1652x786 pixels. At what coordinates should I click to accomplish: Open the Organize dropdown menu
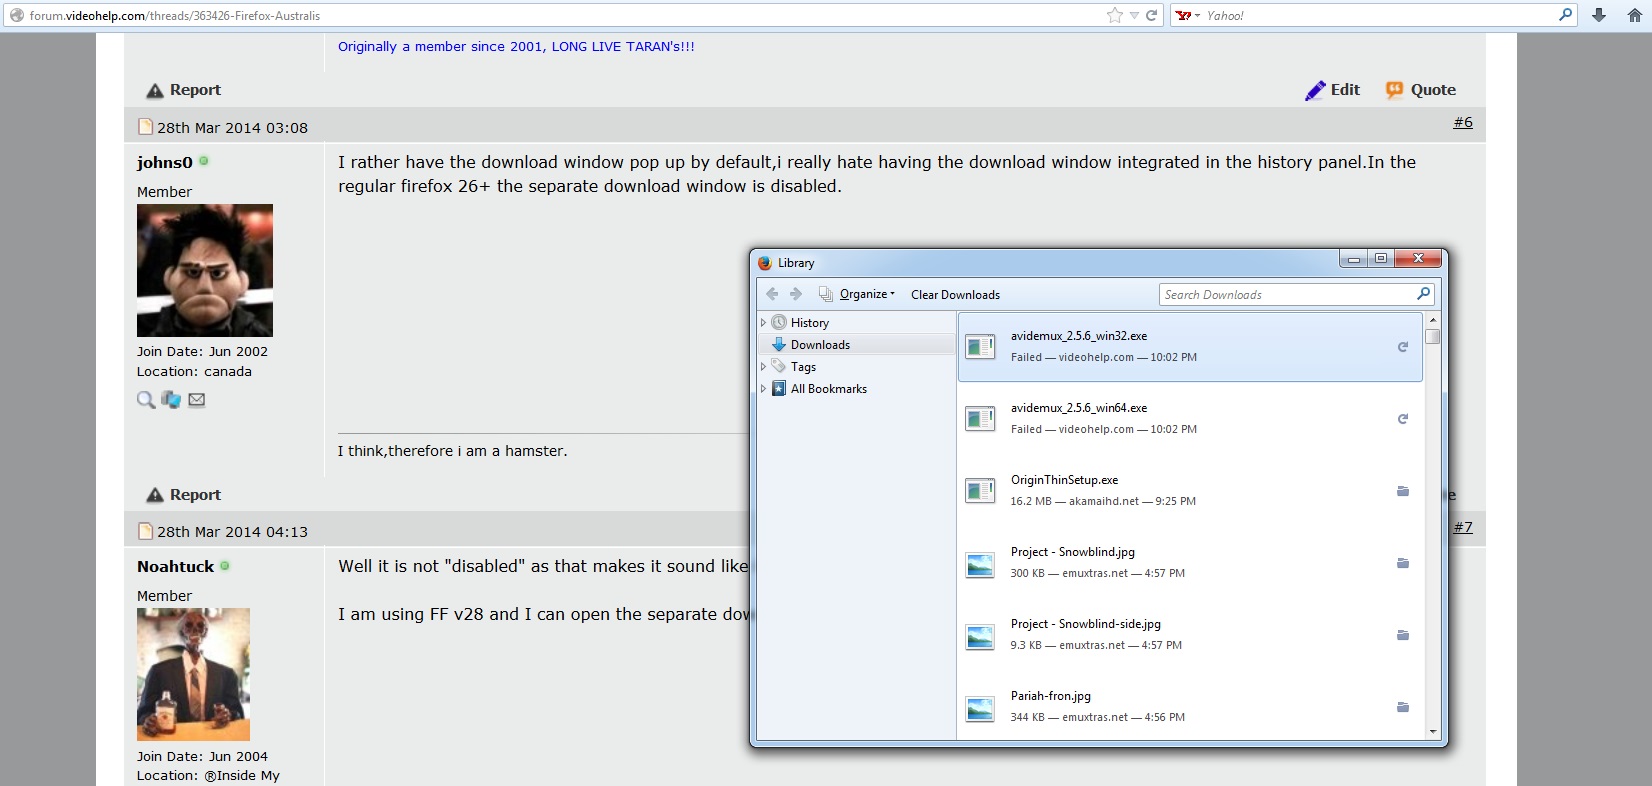(866, 294)
